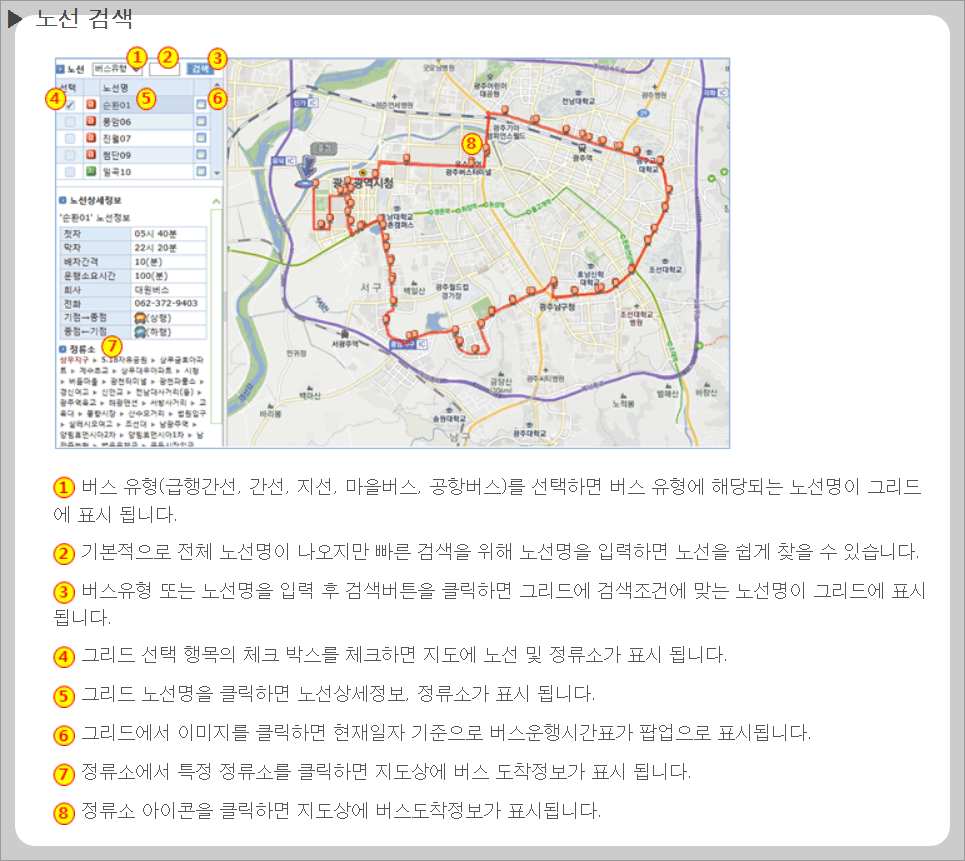Click the up chevron on 노선상세정보 panel
Screen dimensions: 965x861
pos(215,203)
